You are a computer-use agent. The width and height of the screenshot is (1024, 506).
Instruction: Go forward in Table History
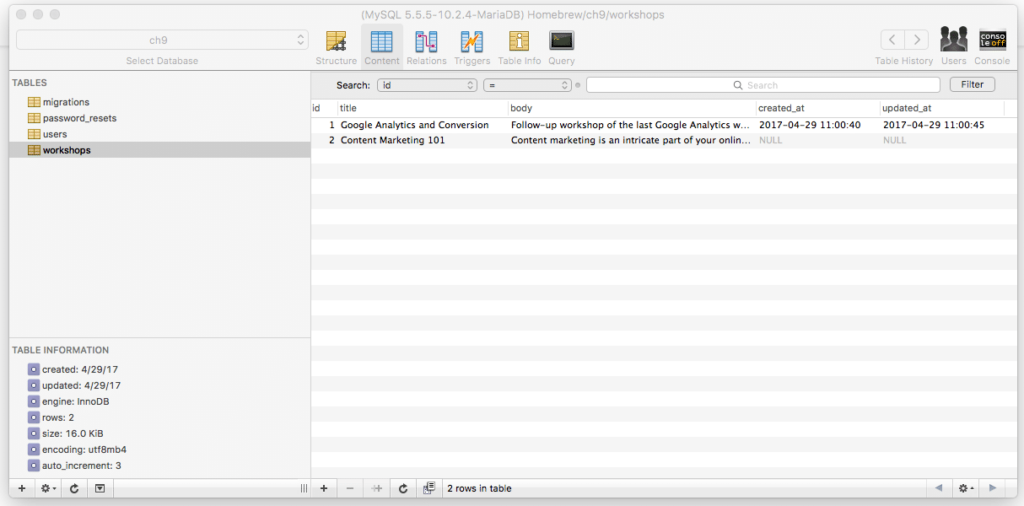tap(916, 40)
